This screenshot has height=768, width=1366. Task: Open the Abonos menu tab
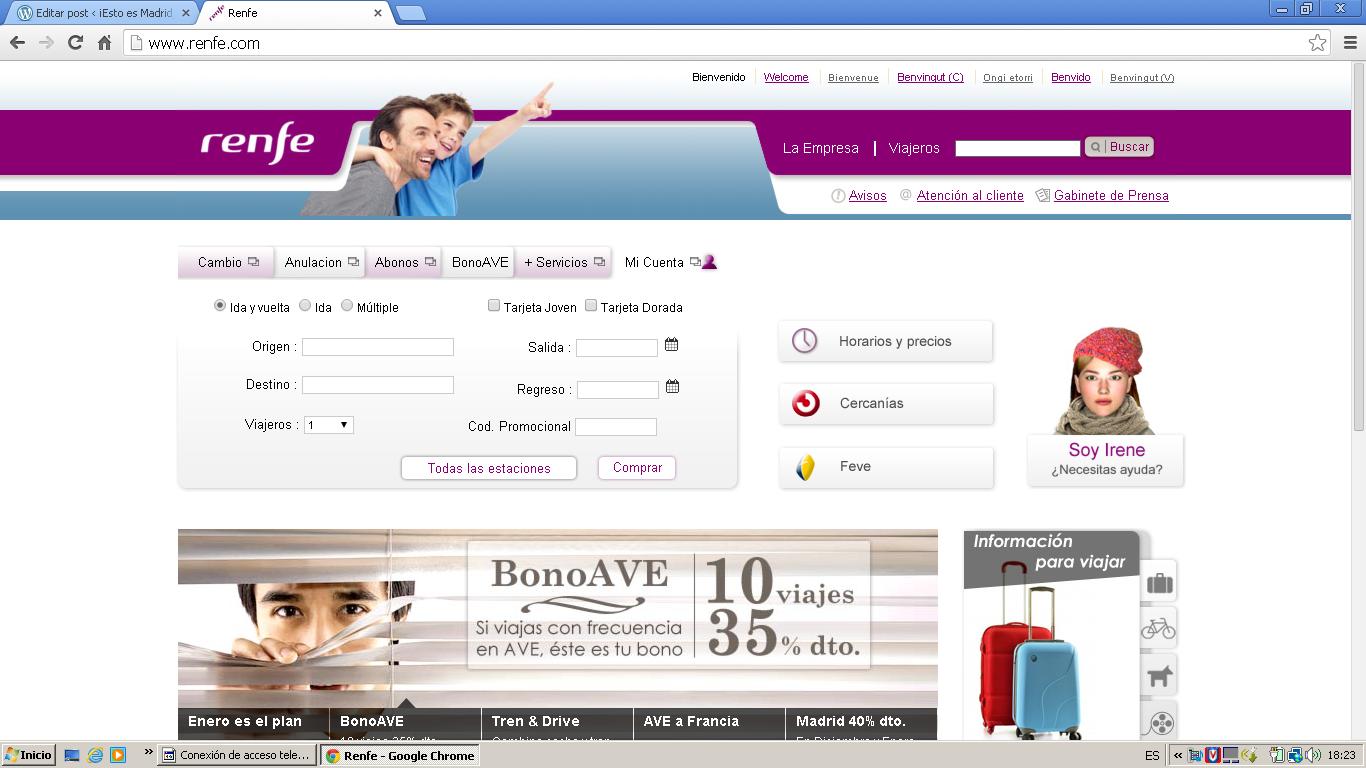coord(405,262)
